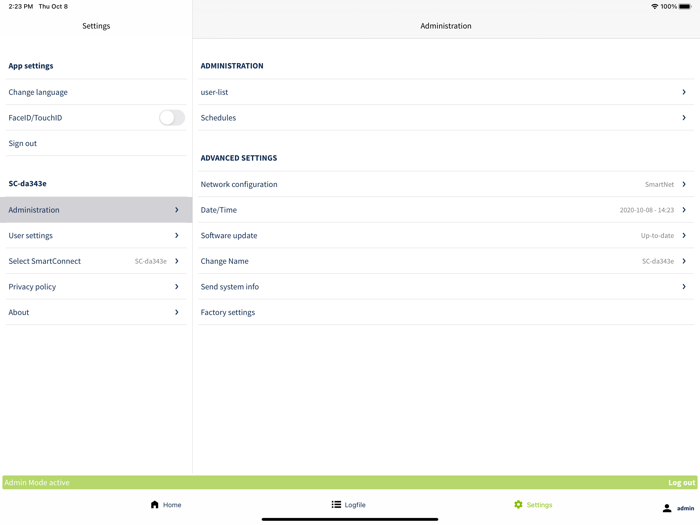Tap the Settings gear icon
Screen dimensions: 700x525
tap(518, 505)
